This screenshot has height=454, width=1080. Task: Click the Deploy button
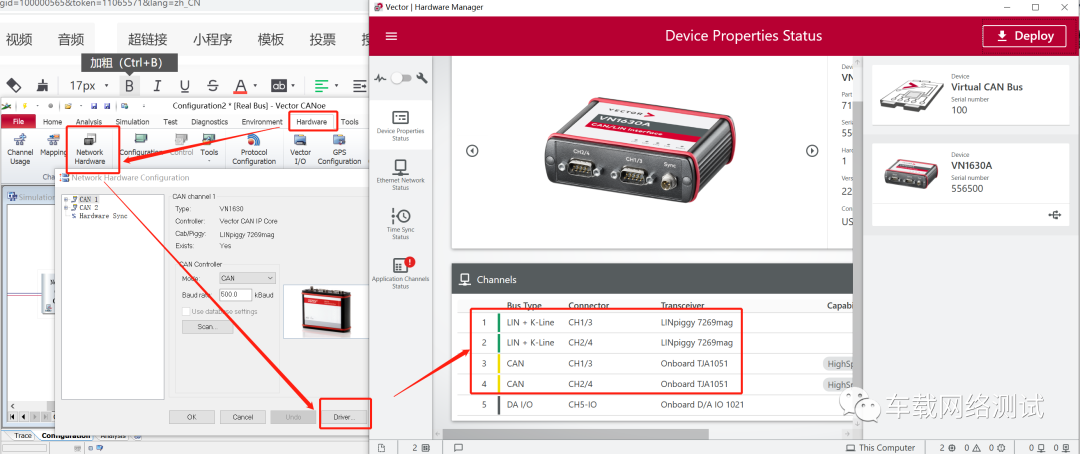[x=1025, y=36]
